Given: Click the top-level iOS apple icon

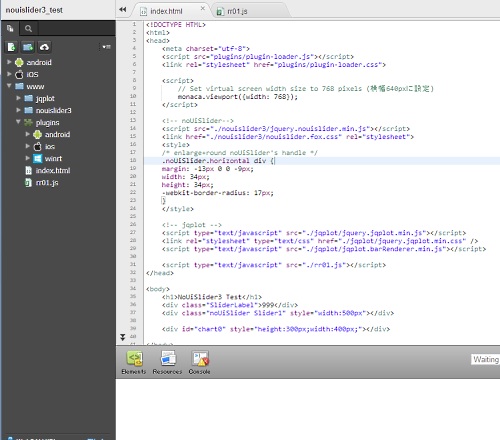Looking at the screenshot, I should click(19, 74).
